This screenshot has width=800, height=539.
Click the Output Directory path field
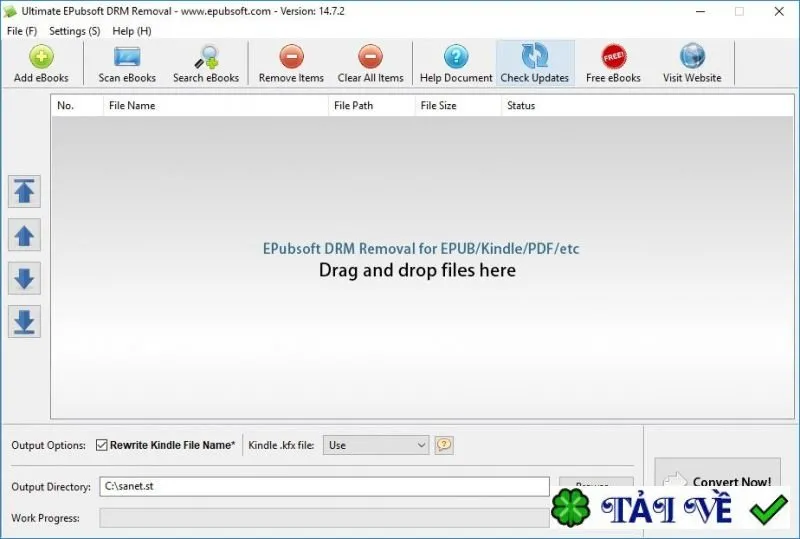tap(324, 486)
